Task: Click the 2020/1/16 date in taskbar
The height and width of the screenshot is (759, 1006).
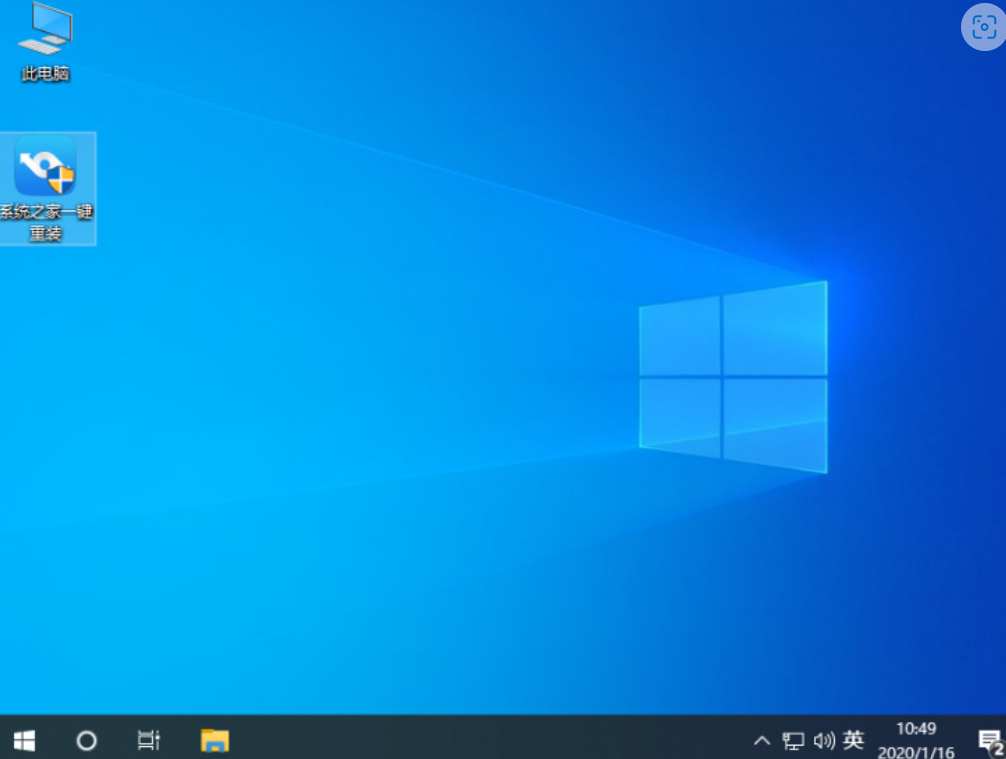Action: click(x=915, y=752)
